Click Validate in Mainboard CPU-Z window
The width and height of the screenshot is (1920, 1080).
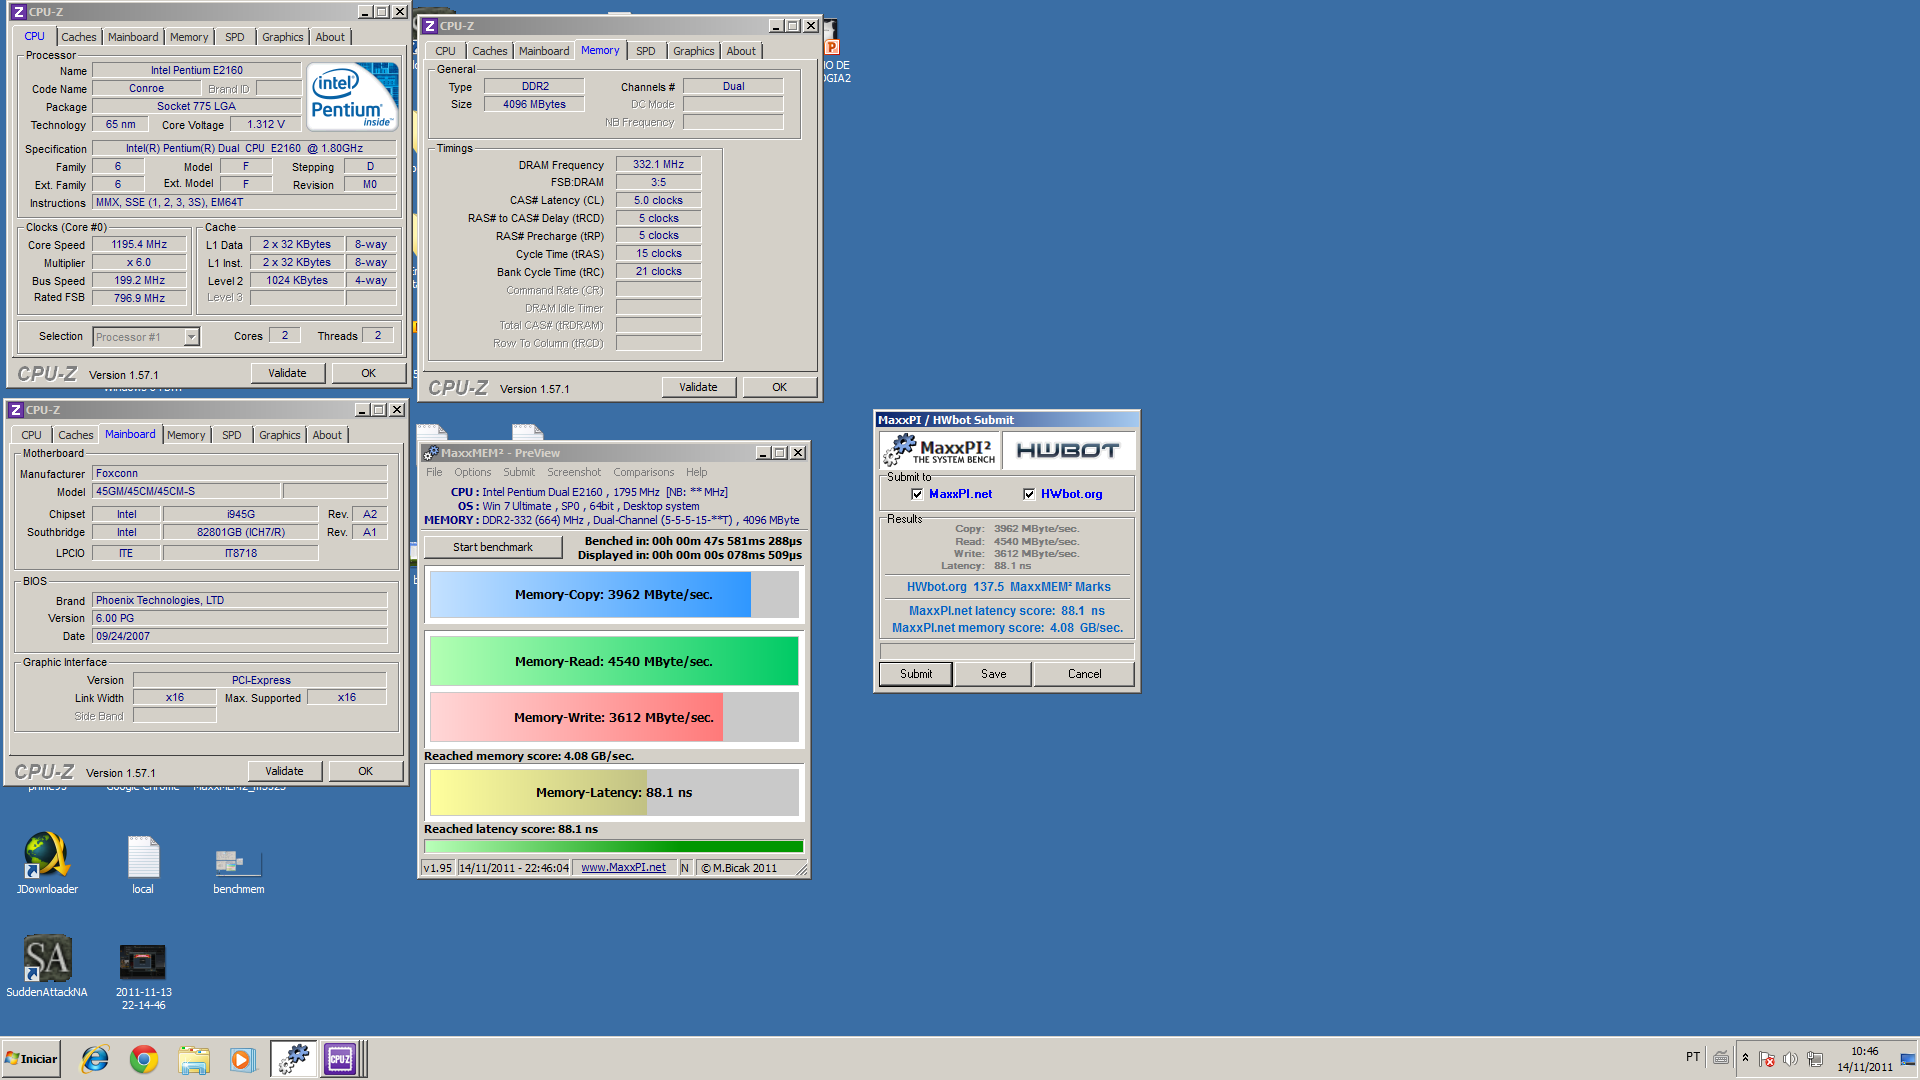(x=284, y=771)
